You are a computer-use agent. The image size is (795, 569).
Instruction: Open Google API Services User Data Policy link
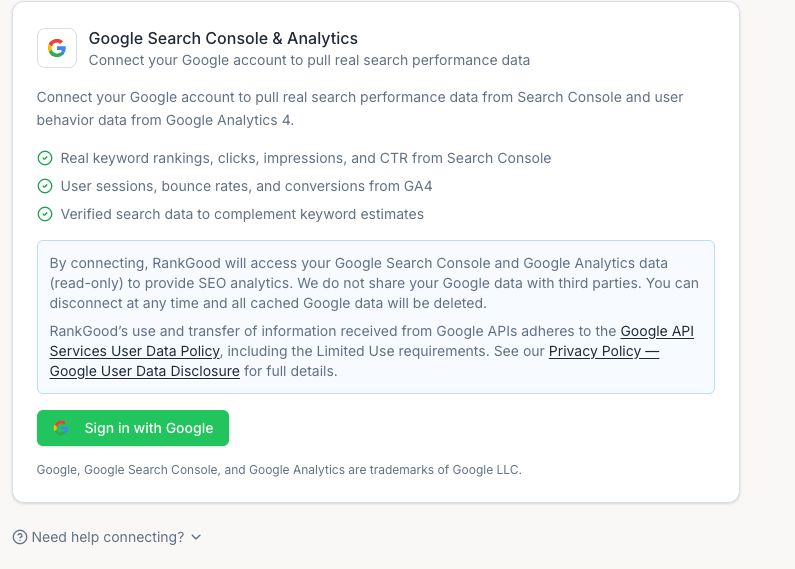372,341
